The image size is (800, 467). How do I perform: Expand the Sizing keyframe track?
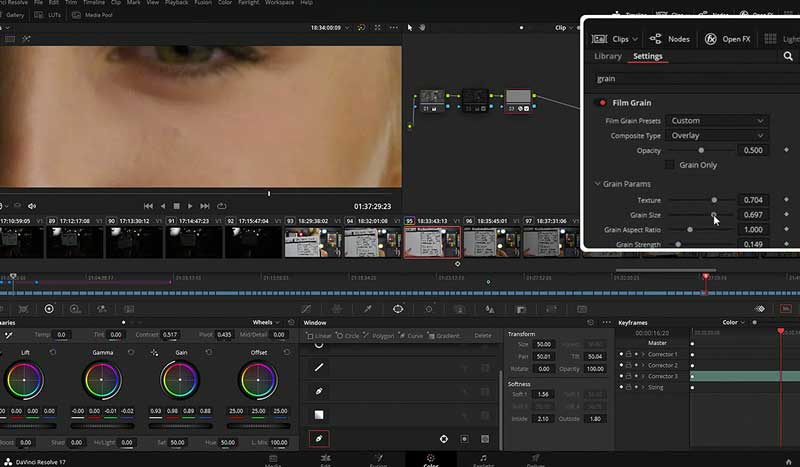click(643, 387)
